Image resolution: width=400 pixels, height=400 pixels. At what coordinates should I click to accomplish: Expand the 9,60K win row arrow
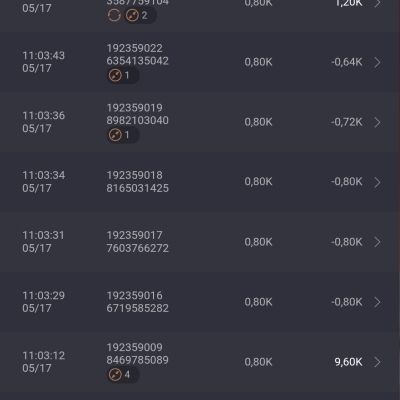pos(377,362)
